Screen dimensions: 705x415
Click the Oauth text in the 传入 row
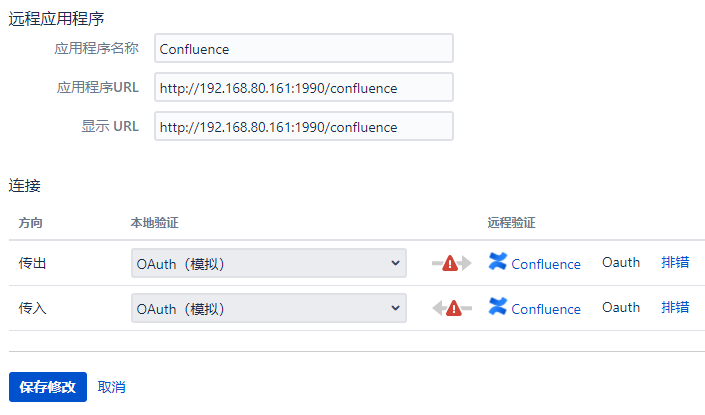coord(621,308)
